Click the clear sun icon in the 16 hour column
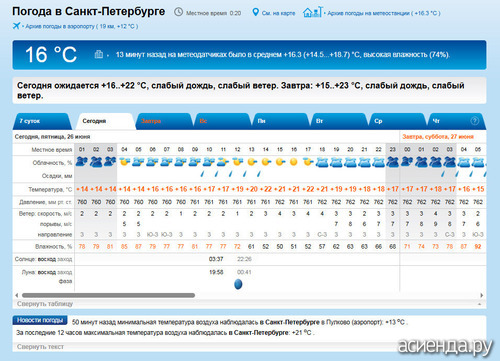The image size is (500, 361). tap(294, 162)
